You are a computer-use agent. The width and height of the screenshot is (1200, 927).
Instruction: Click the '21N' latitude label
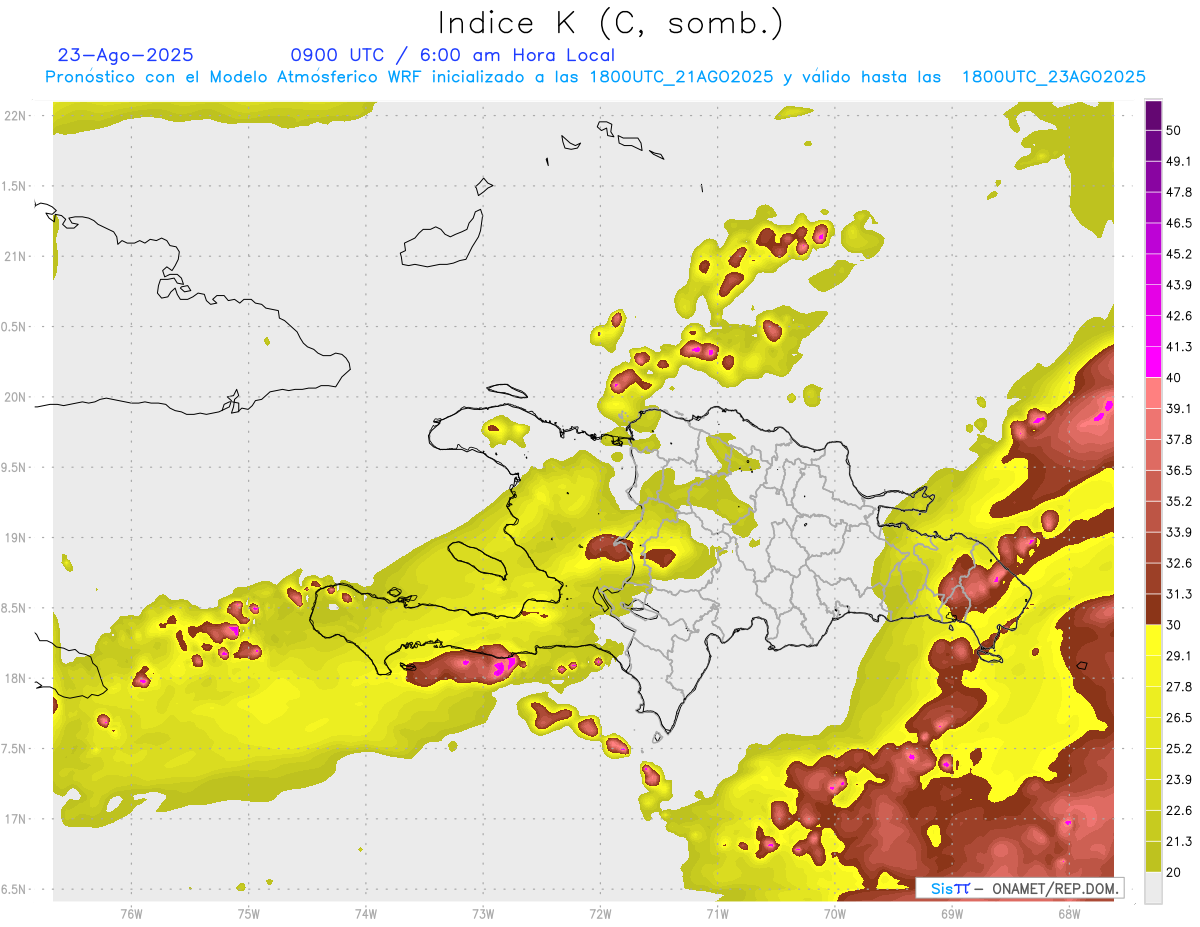tap(15, 256)
